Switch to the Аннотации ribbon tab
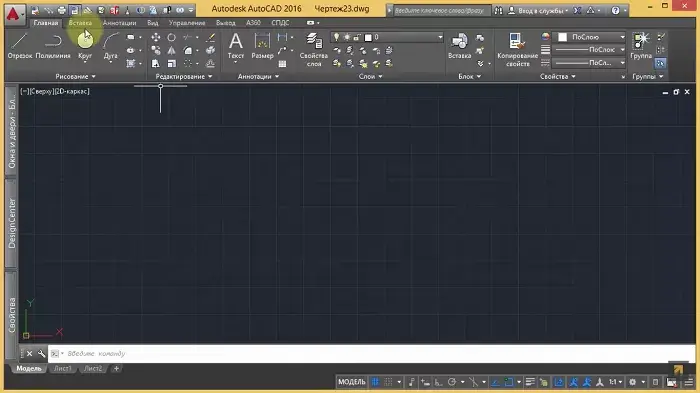 [119, 23]
